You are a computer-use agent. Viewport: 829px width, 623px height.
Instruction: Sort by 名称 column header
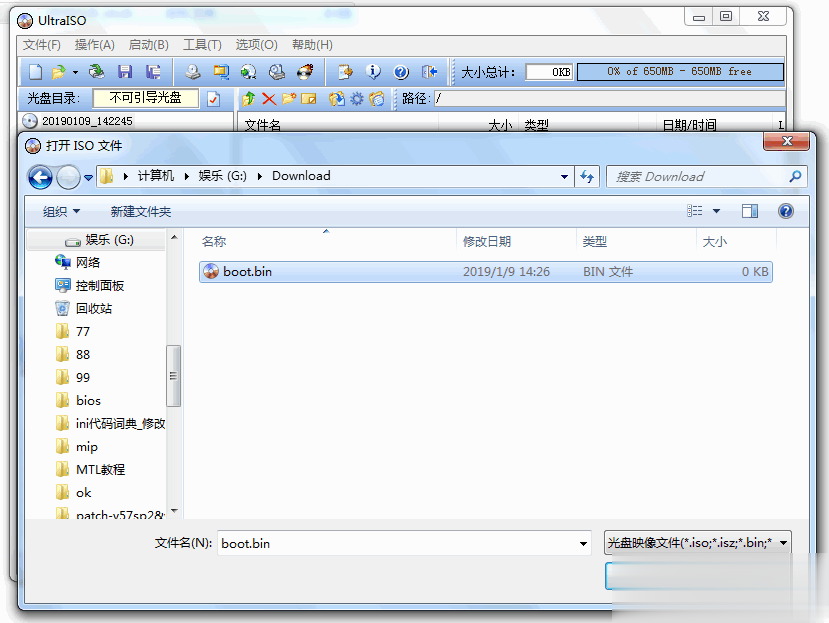coord(327,242)
